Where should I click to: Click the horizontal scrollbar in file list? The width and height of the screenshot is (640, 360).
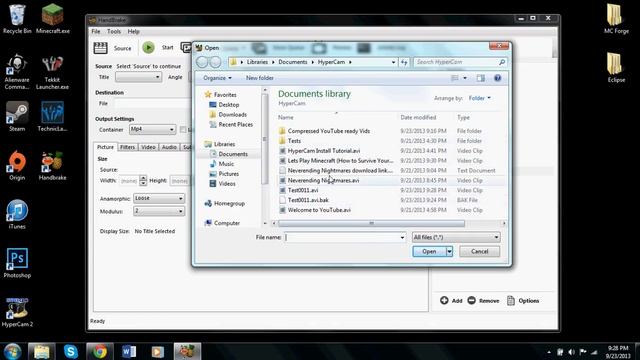(371, 223)
